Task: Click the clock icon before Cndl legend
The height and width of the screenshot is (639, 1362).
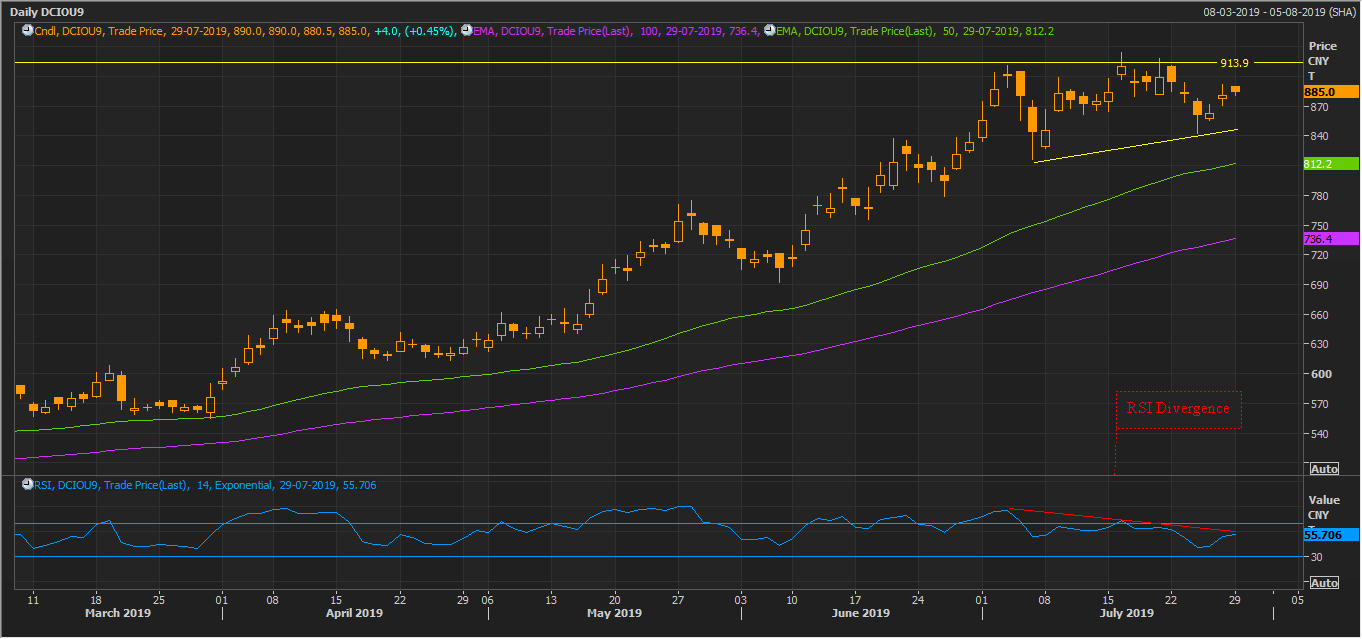Action: pyautogui.click(x=27, y=31)
